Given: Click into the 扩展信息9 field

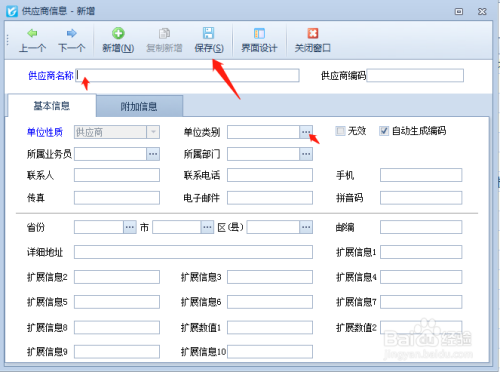Looking at the screenshot, I should [x=117, y=352].
